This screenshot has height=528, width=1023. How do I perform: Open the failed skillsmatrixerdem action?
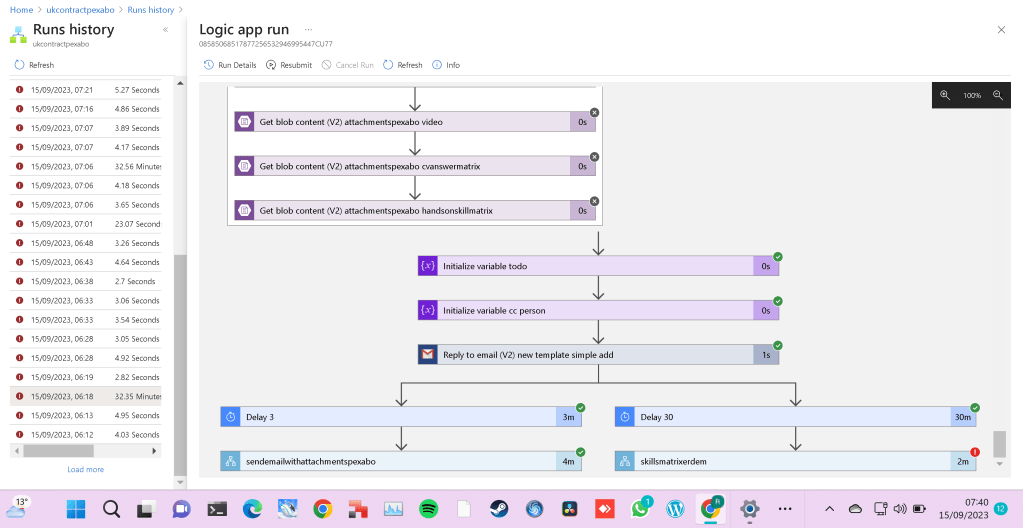(795, 461)
